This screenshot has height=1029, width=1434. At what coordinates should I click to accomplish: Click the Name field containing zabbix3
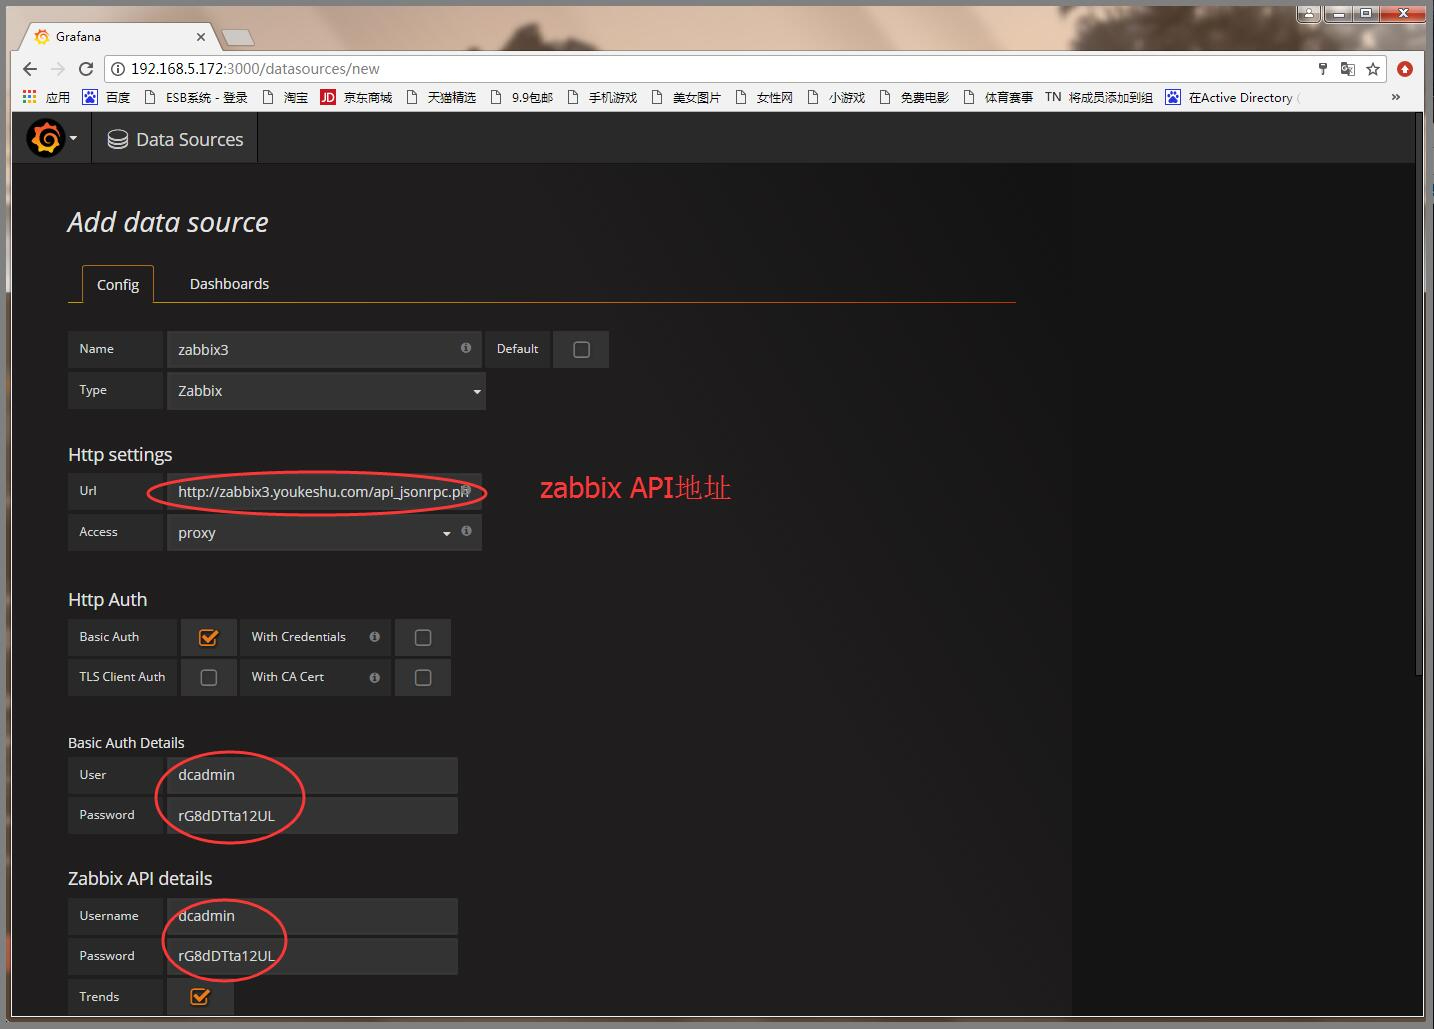[324, 350]
